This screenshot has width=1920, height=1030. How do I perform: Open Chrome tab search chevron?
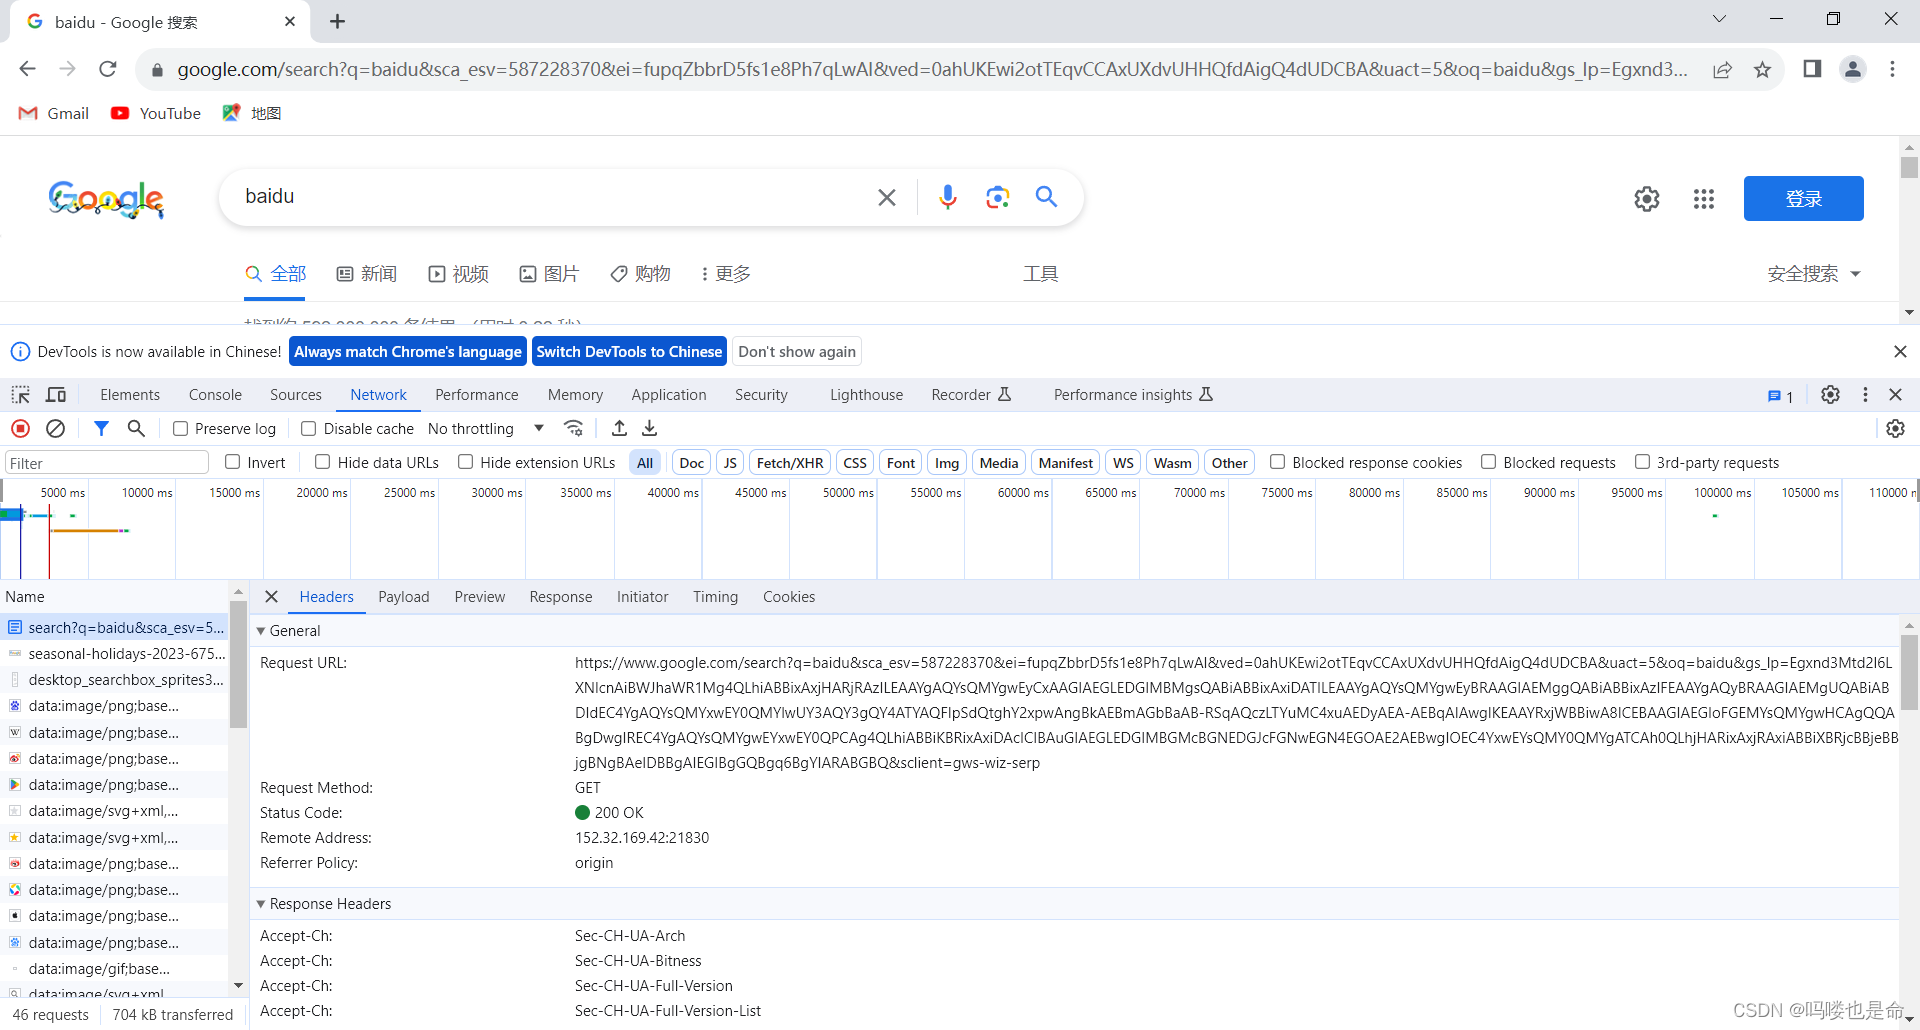(1719, 19)
